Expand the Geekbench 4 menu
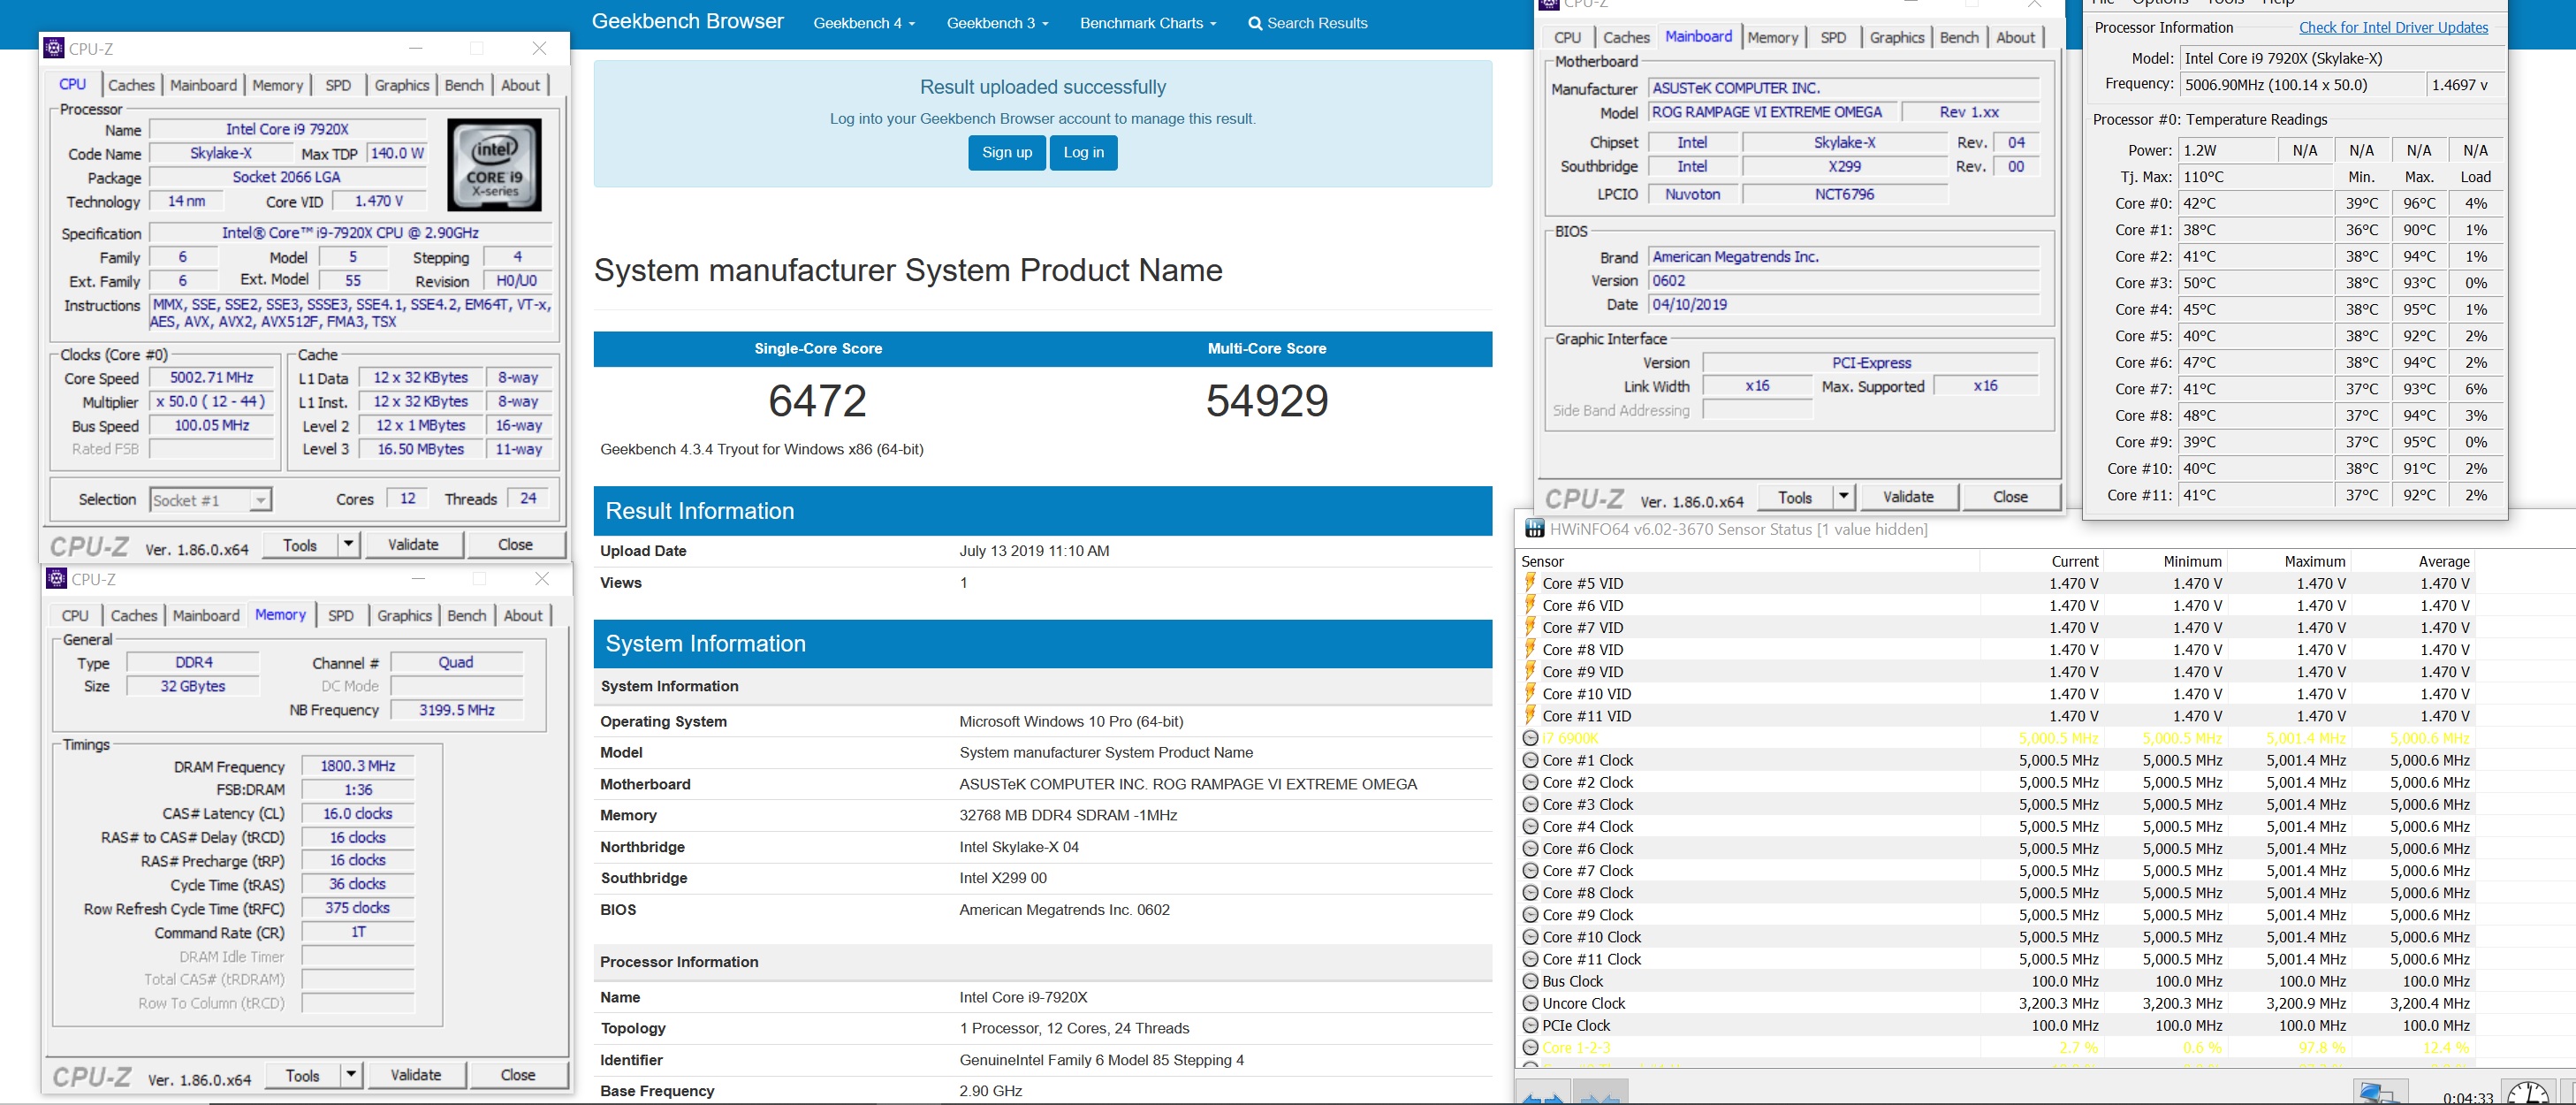2576x1105 pixels. [864, 23]
